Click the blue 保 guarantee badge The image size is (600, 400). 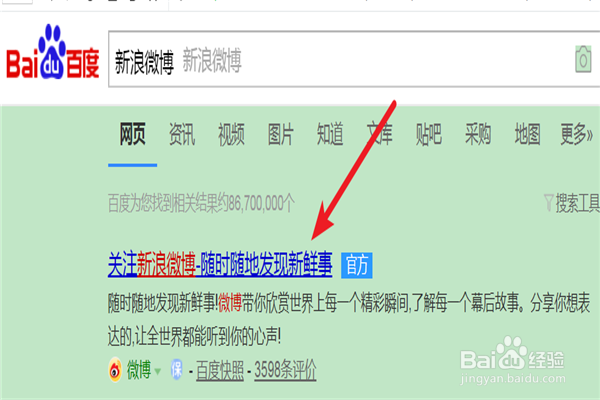pos(176,370)
